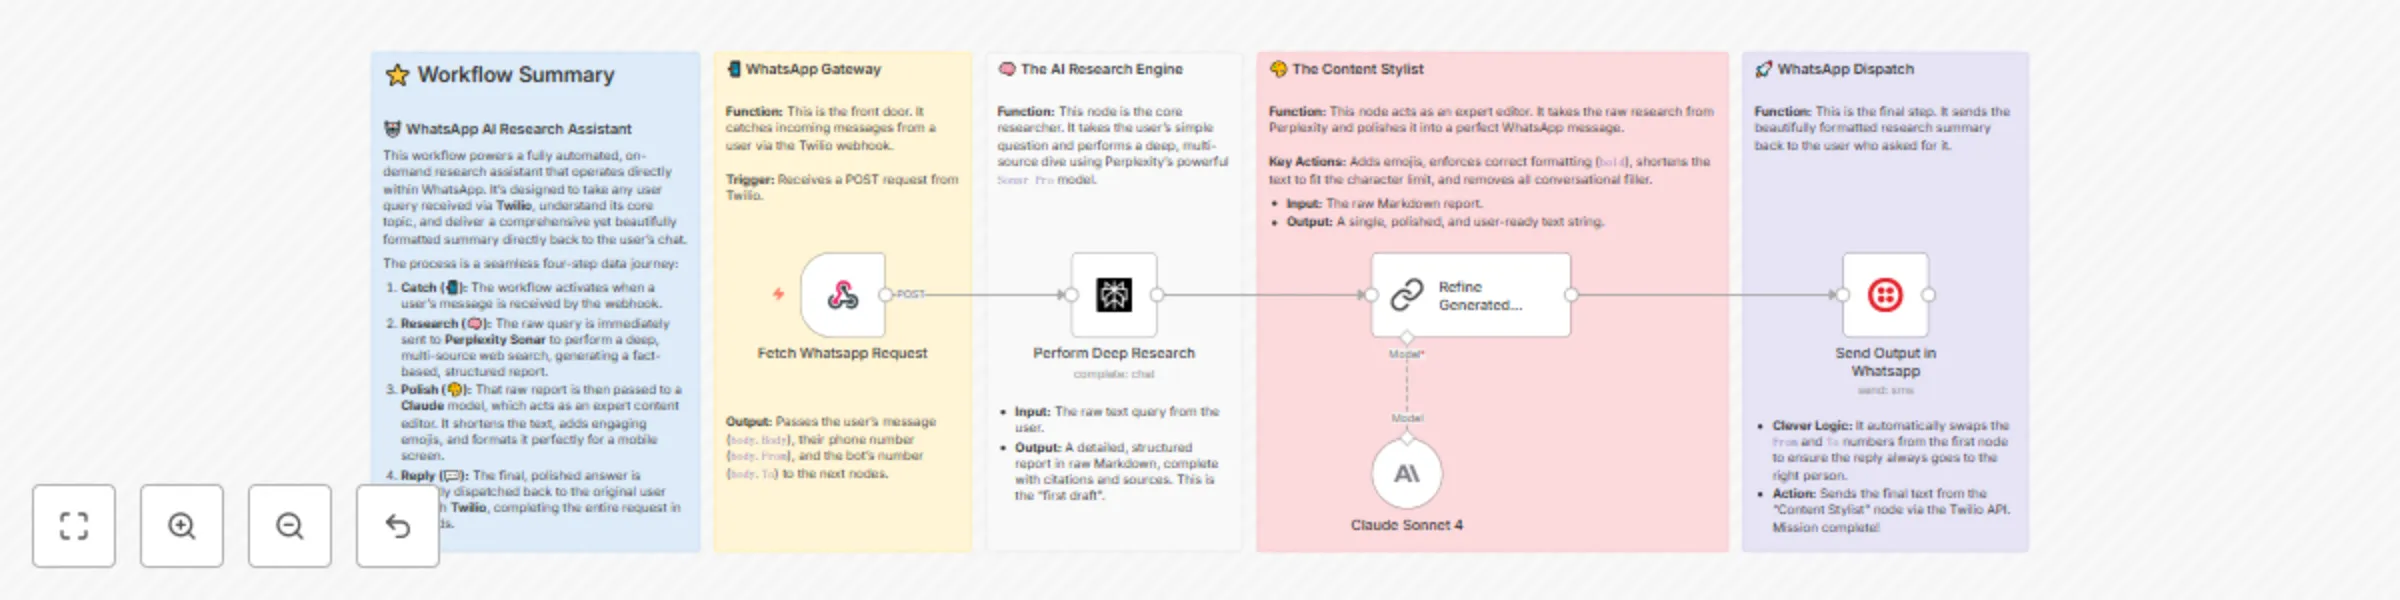Click the lightning bolt trigger icon
Screen dimensions: 2400x600
click(x=779, y=295)
